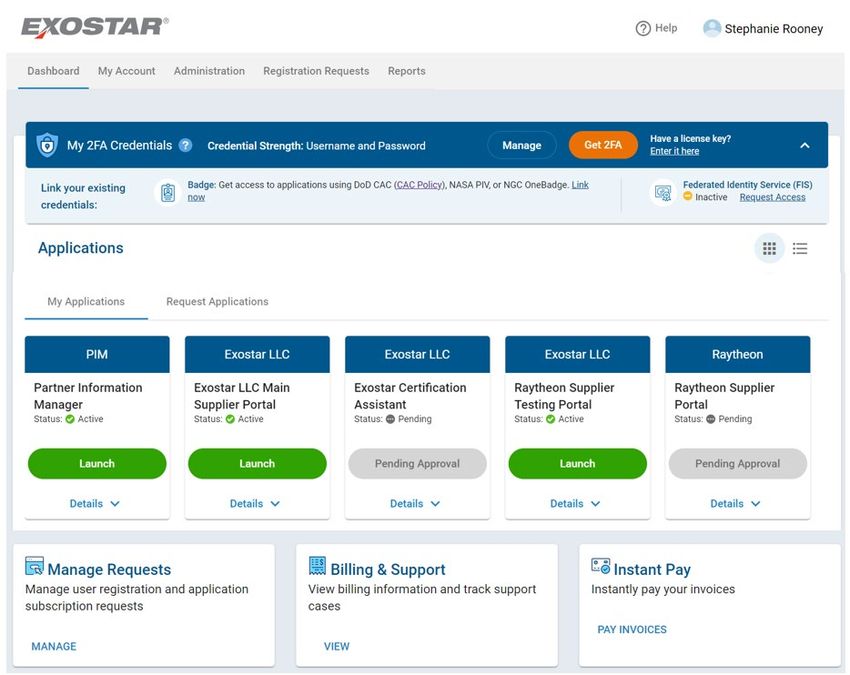Click the Link now badge link
Viewport: 850px width, 675px height.
point(579,185)
